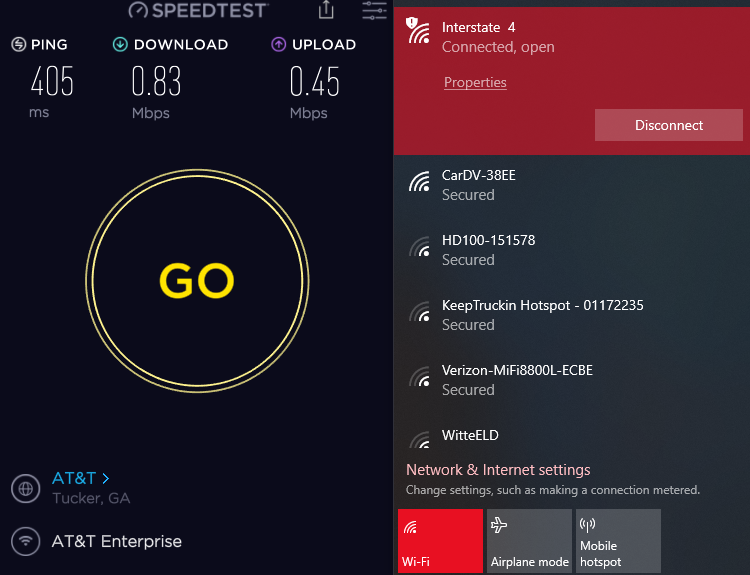Click the SPEEDTEST title text
The height and width of the screenshot is (575, 750).
[209, 10]
